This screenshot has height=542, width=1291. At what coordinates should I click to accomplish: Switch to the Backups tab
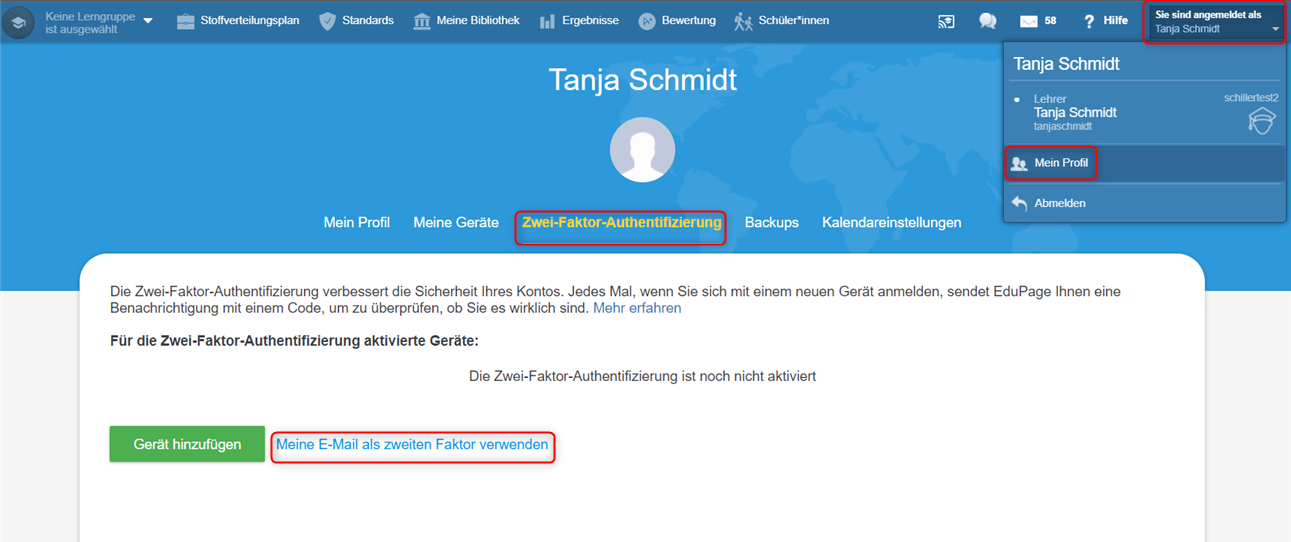tap(772, 223)
